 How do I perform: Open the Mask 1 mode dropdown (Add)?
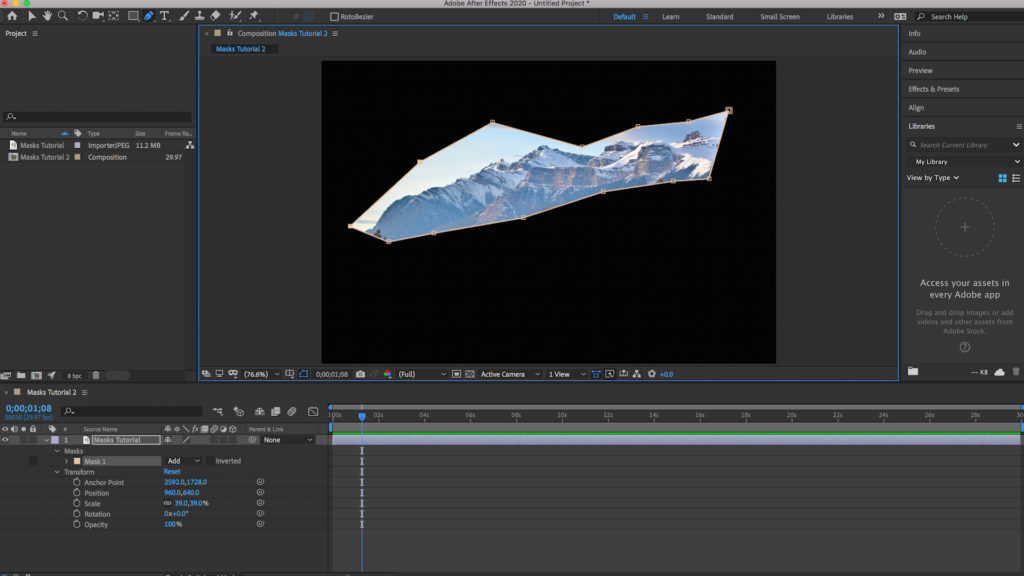184,461
